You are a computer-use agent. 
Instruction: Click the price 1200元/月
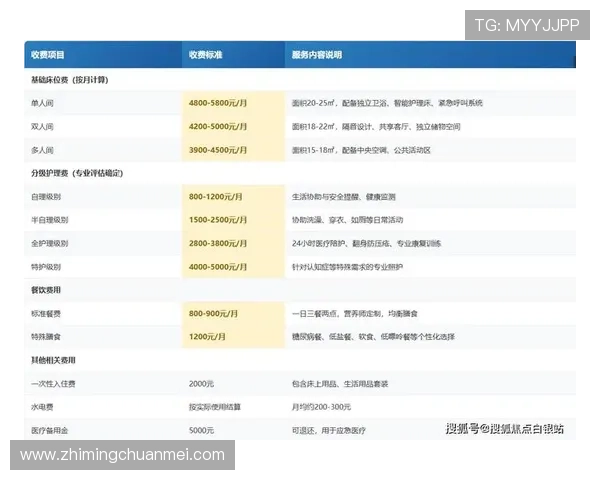207,337
